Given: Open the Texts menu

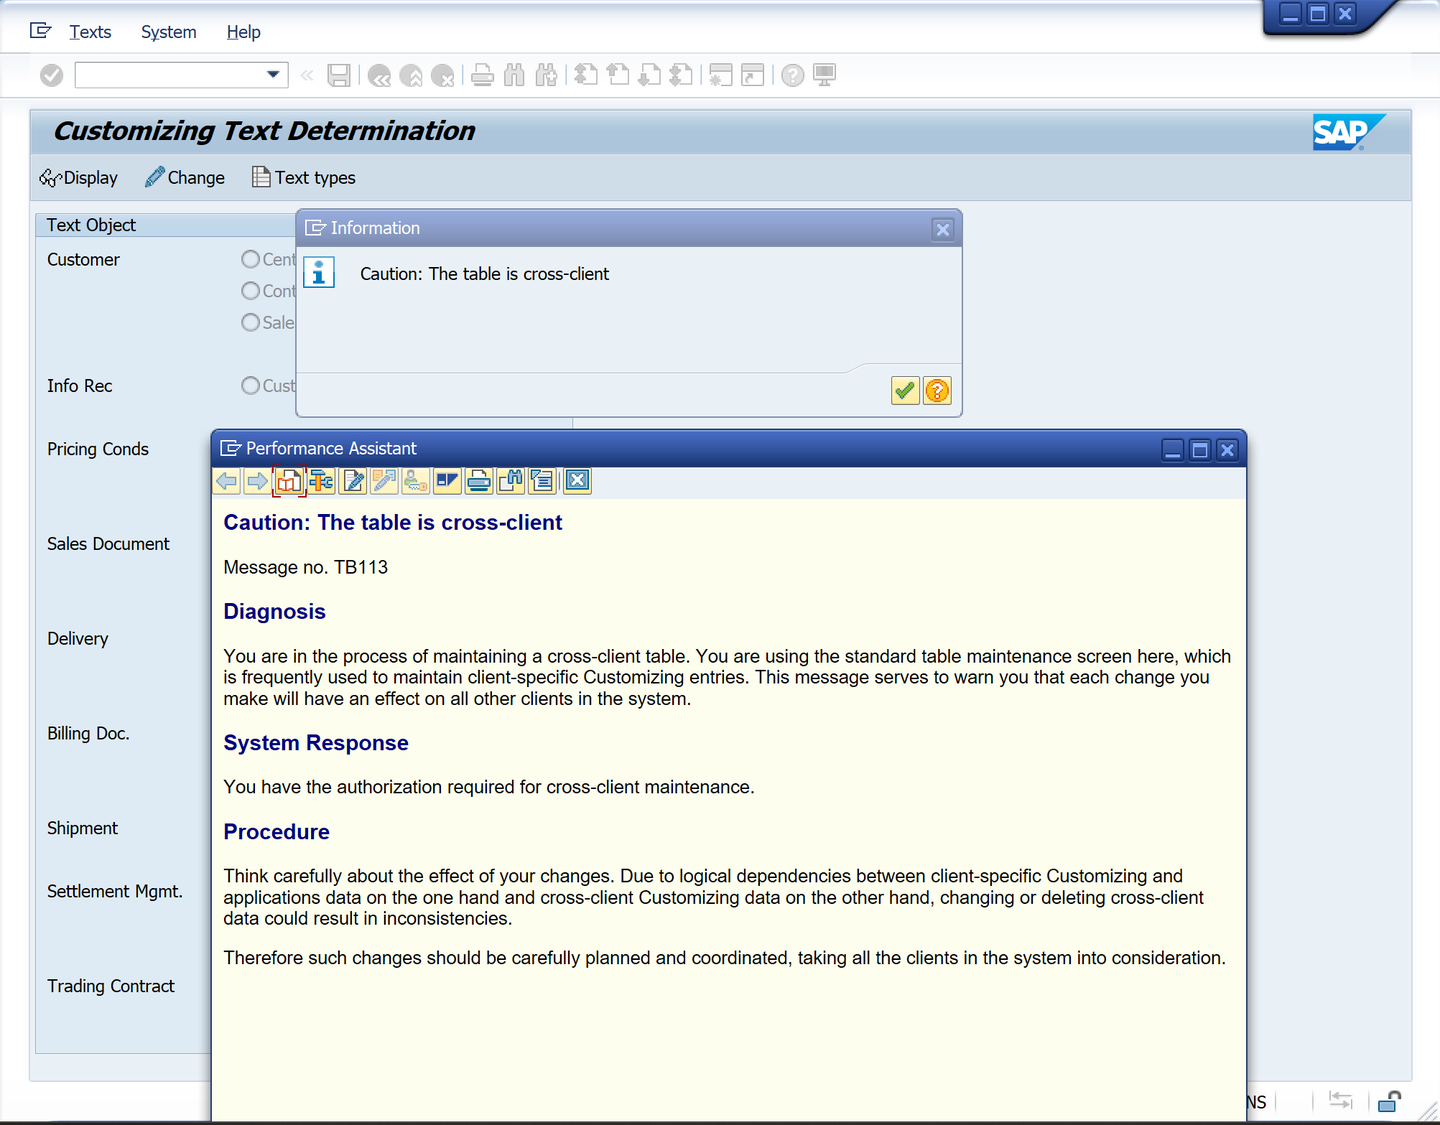Looking at the screenshot, I should click(90, 32).
